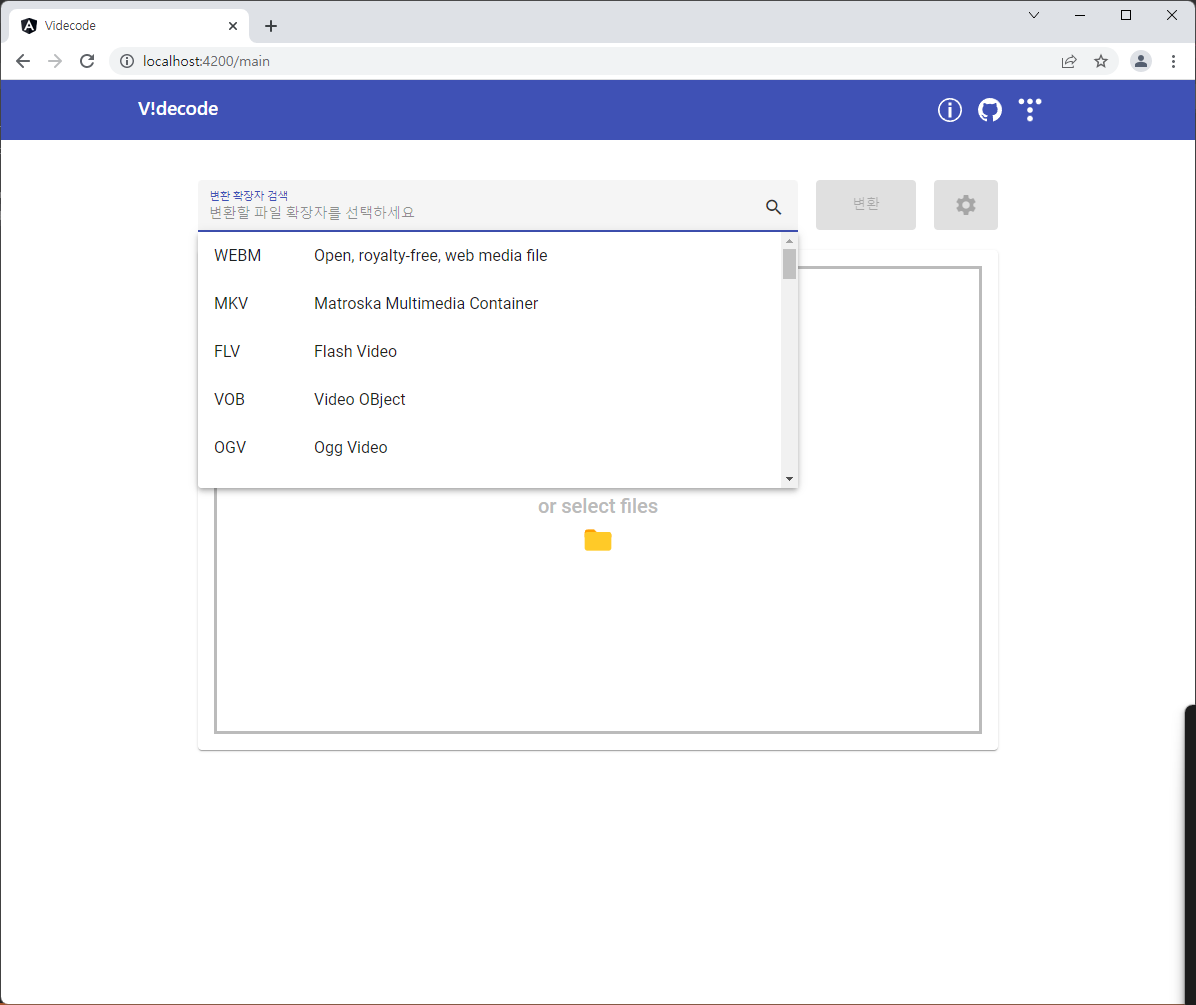Open Chrome three-dot menu
Screen dimensions: 1196x1005
click(1173, 61)
